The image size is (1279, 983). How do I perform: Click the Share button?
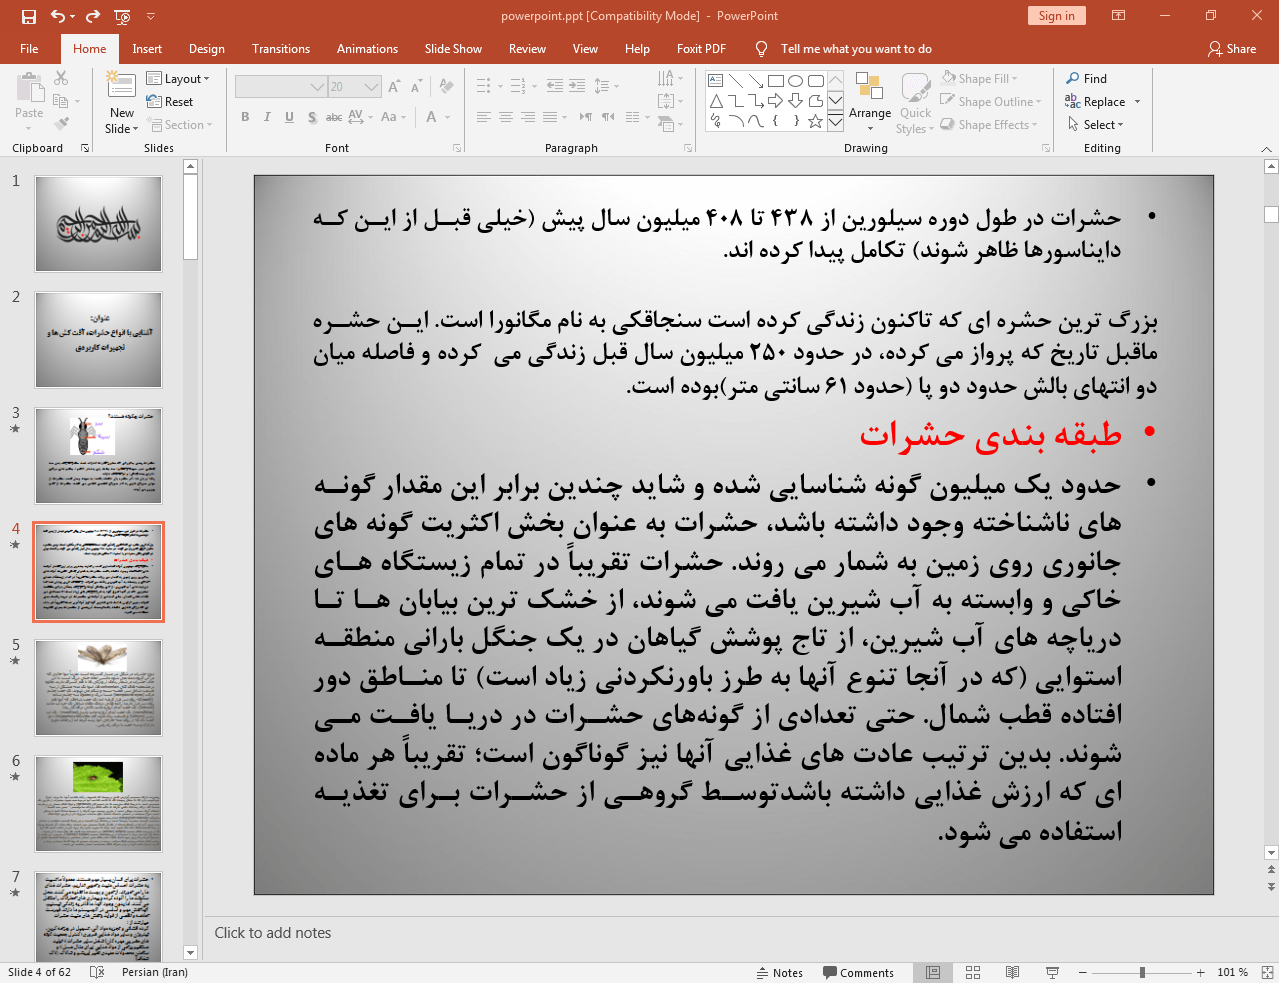pyautogui.click(x=1231, y=49)
